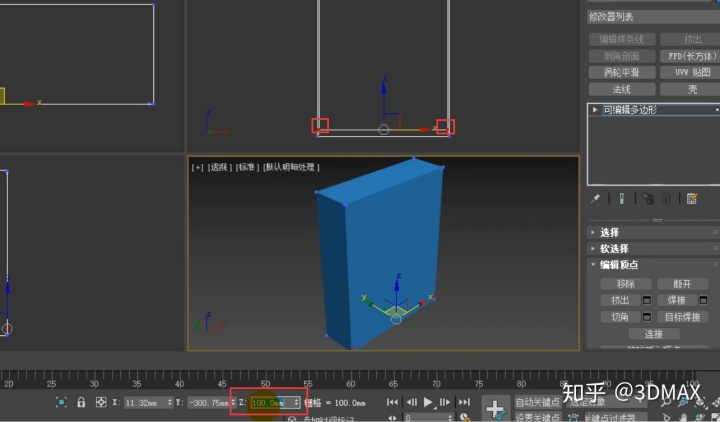Open the configure modifier sets icon

[692, 198]
